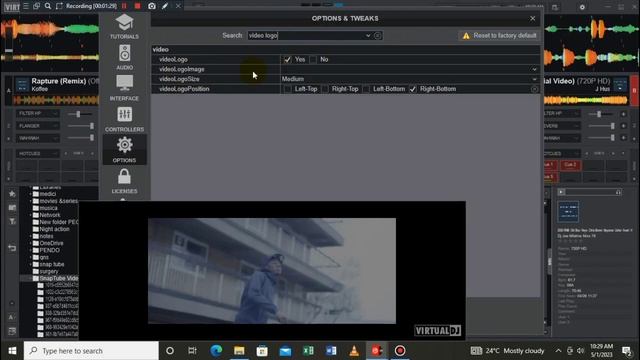
Task: Expand the search history dropdown arrow
Action: point(368,36)
